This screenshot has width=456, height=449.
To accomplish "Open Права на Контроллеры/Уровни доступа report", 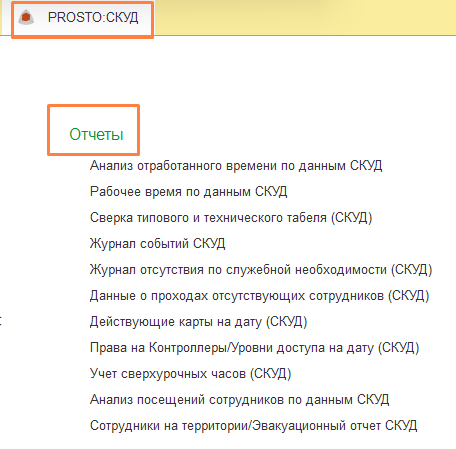I will click(x=255, y=348).
